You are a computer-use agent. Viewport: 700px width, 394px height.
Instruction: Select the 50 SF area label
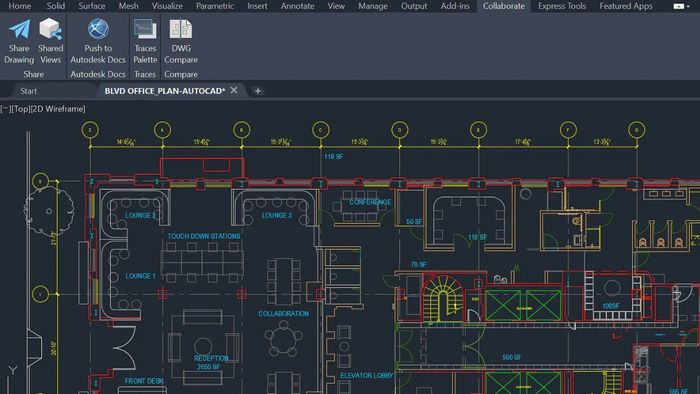click(414, 221)
